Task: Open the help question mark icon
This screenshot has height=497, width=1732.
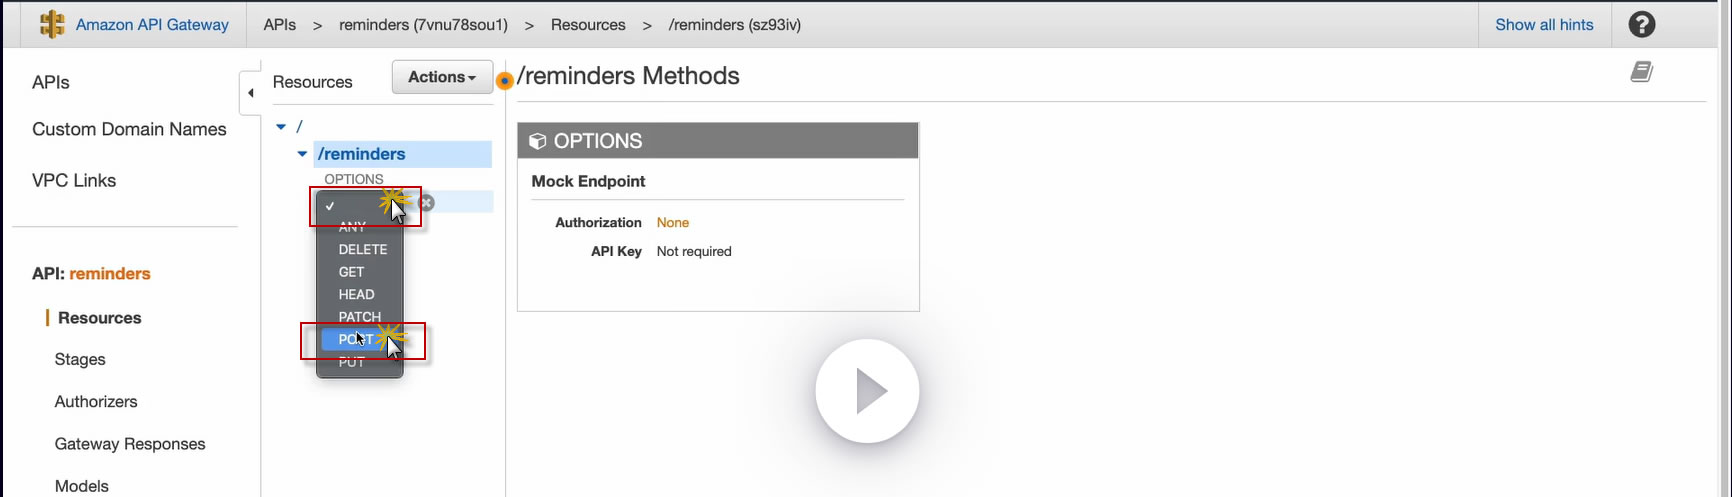Action: pyautogui.click(x=1641, y=24)
